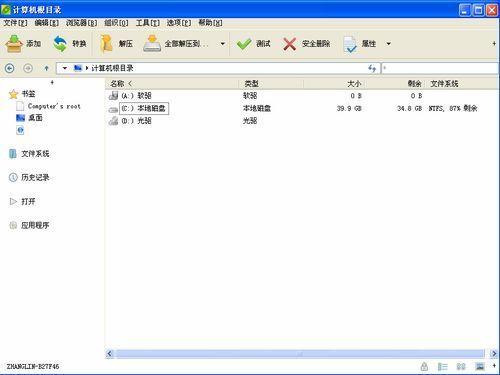Go forward with the right navigation arrow
Image resolution: width=500 pixels, height=375 pixels.
tap(28, 68)
